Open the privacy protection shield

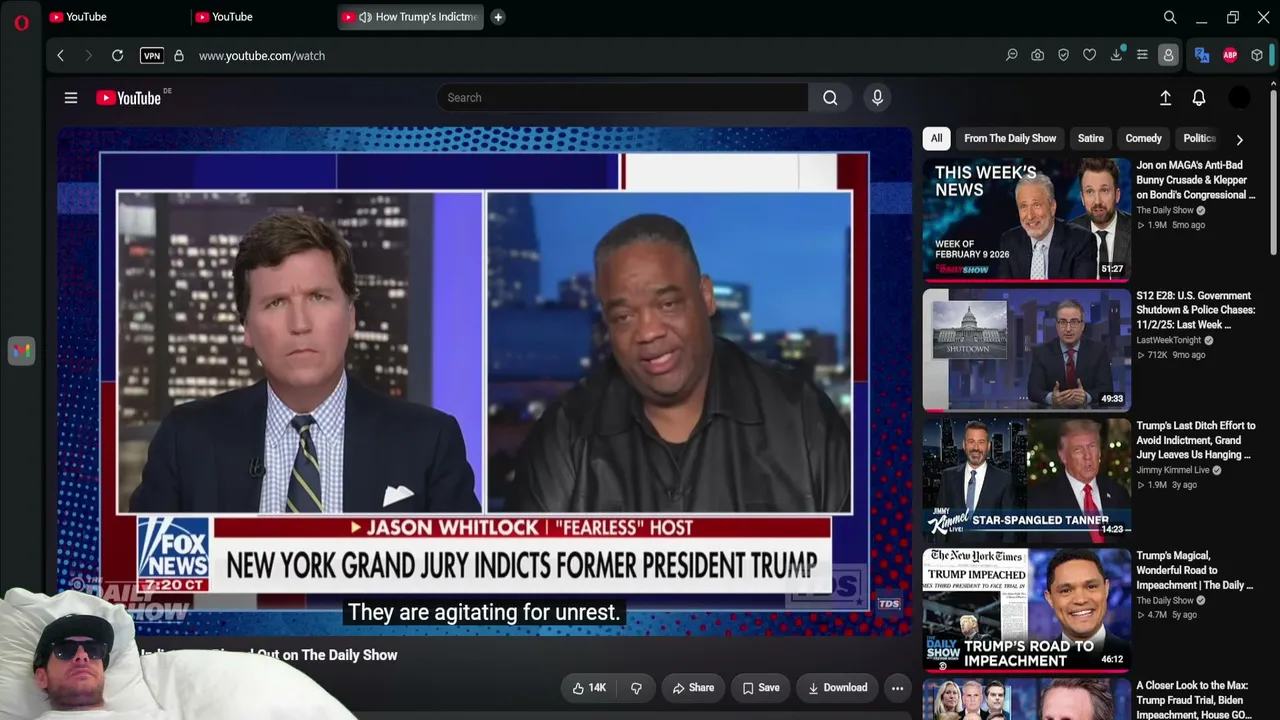coord(1064,56)
